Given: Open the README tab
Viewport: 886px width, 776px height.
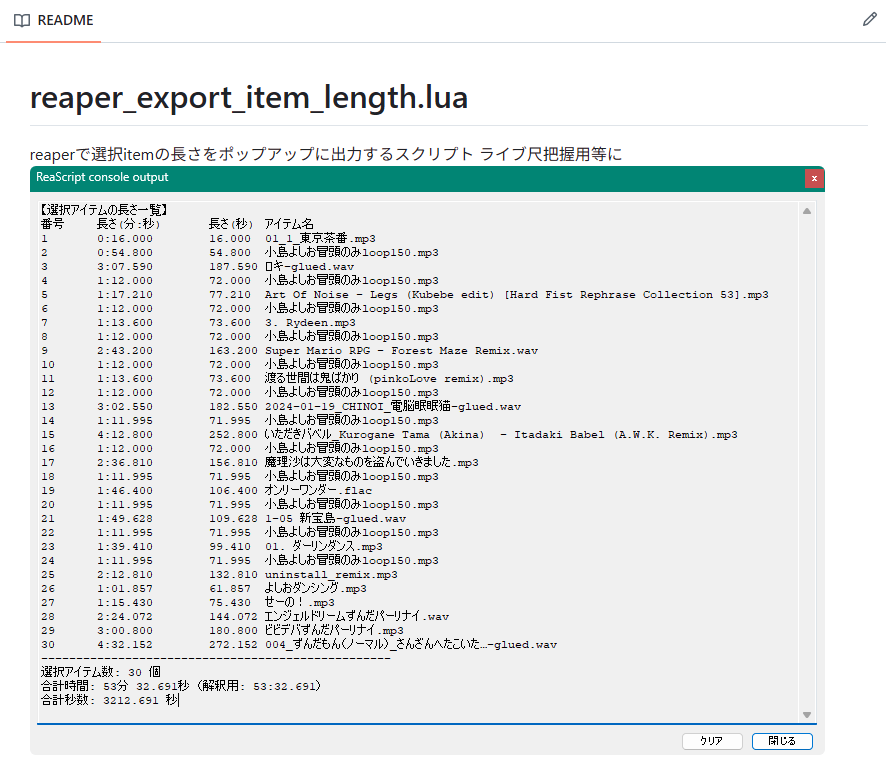Looking at the screenshot, I should coord(54,20).
